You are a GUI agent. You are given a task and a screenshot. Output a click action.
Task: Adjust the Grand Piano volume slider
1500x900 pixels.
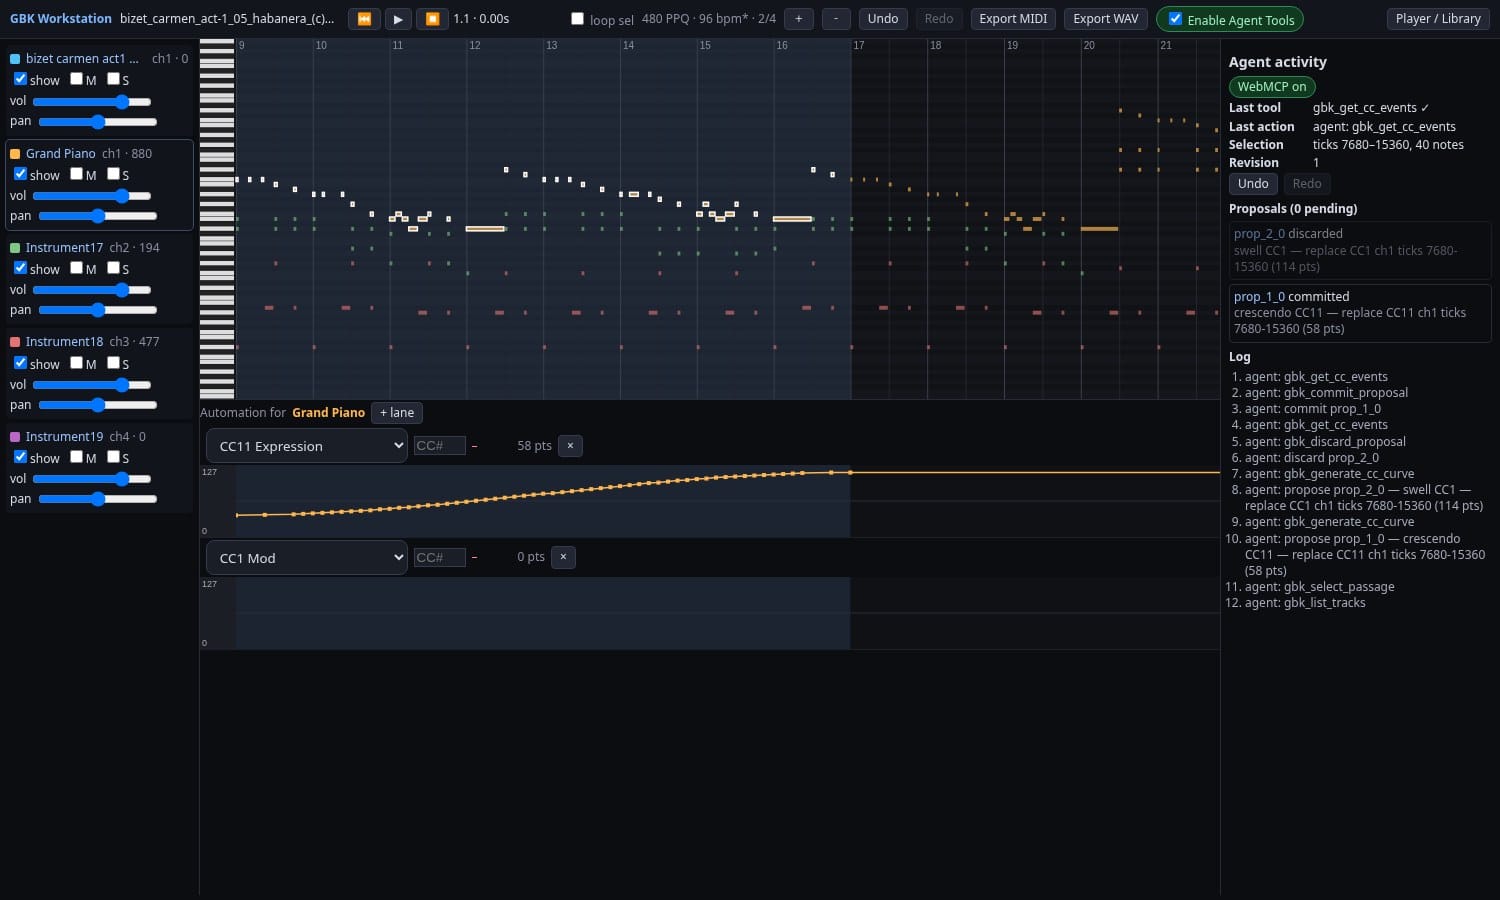92,196
